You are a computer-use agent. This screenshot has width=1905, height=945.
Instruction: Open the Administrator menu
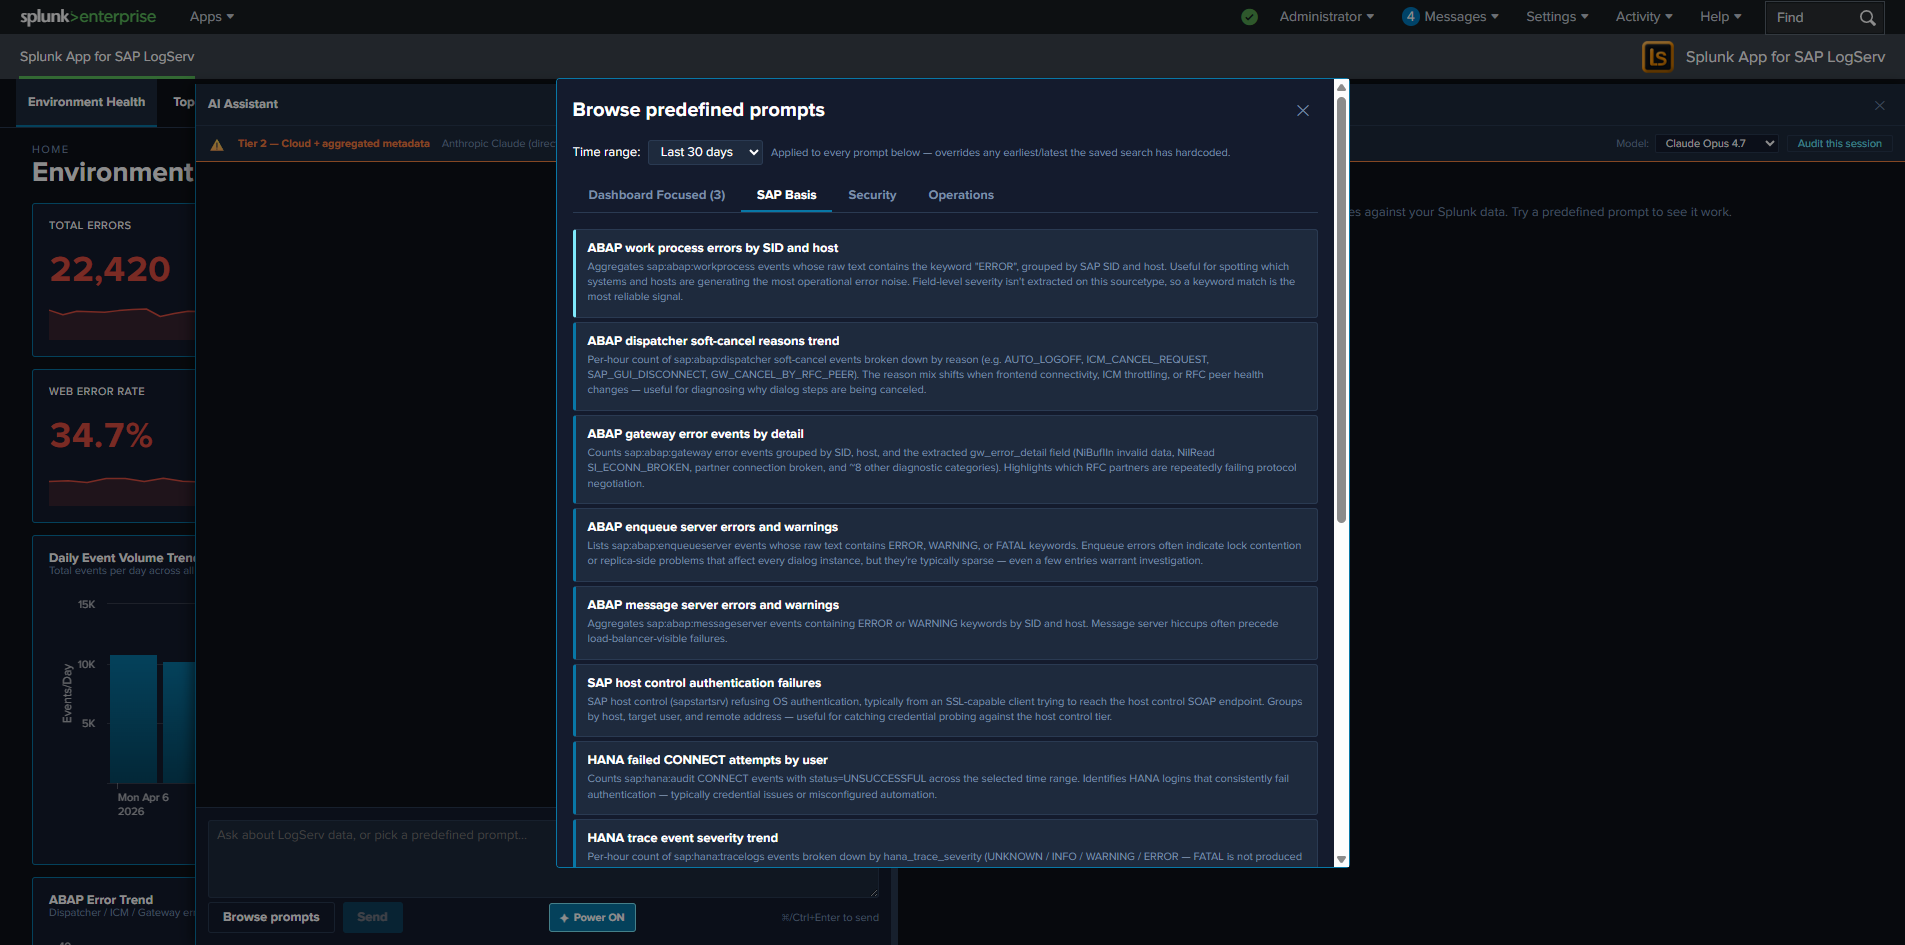[x=1326, y=17]
